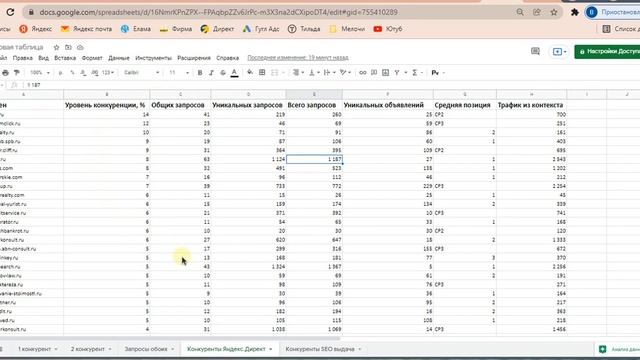Open the Гугл Адс bookmark
The width and height of the screenshot is (640, 360).
pos(261,29)
